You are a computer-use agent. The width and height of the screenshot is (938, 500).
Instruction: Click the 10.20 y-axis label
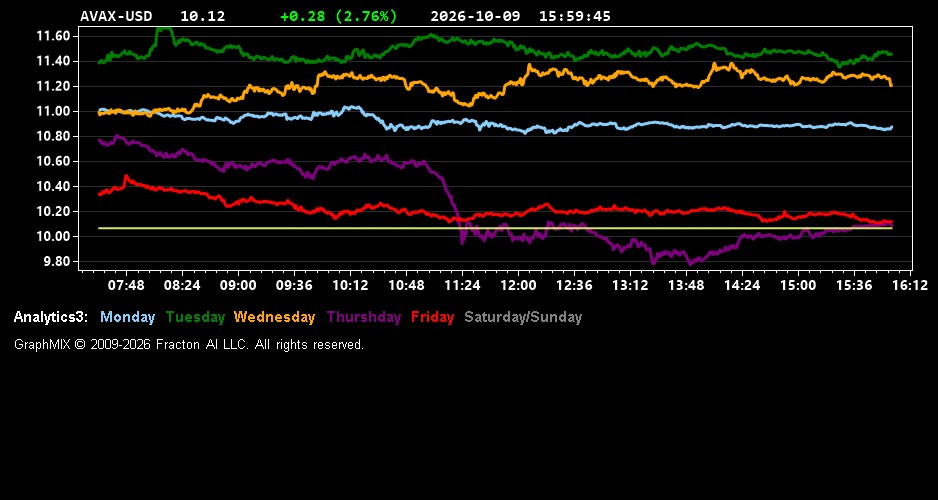pyautogui.click(x=54, y=212)
